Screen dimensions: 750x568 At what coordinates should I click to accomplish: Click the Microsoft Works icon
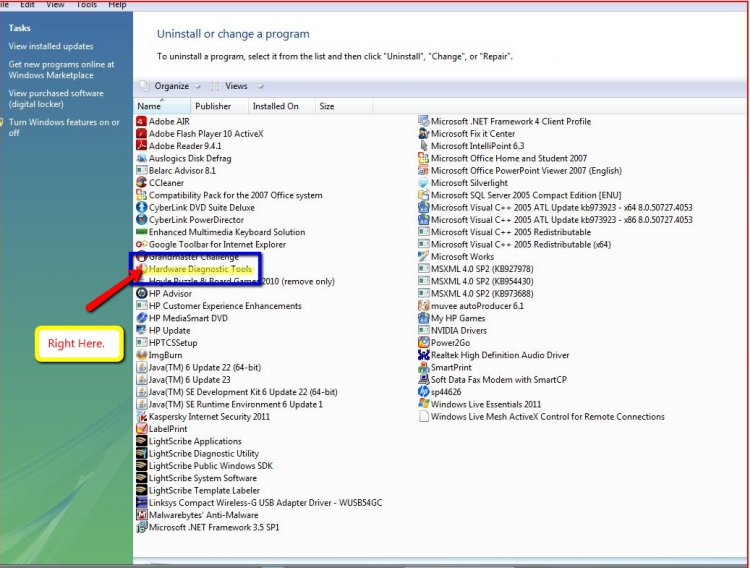(x=423, y=256)
